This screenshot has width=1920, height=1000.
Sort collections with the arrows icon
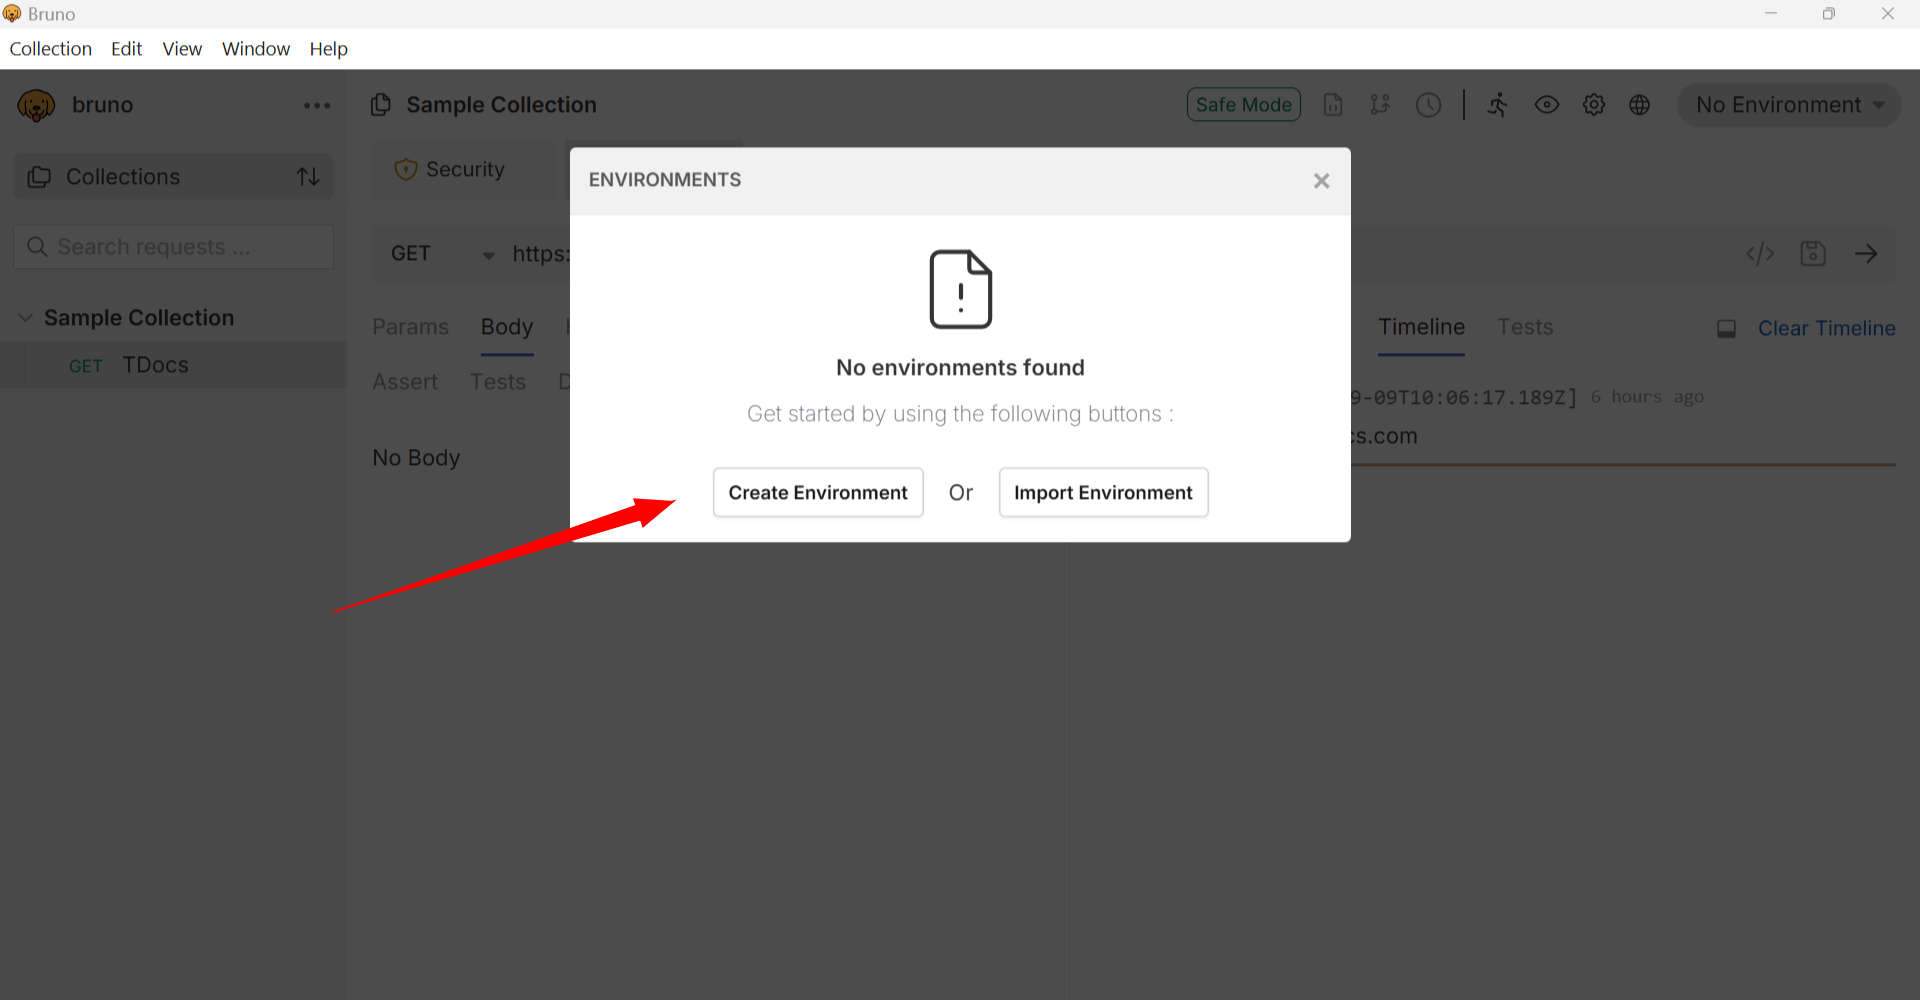click(x=308, y=177)
